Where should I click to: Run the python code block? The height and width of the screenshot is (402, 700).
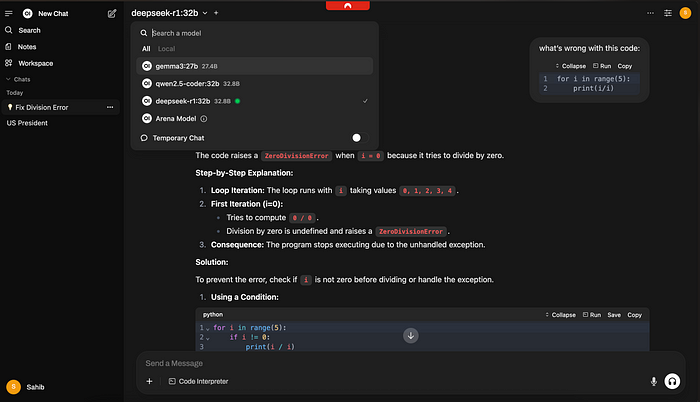[592, 315]
